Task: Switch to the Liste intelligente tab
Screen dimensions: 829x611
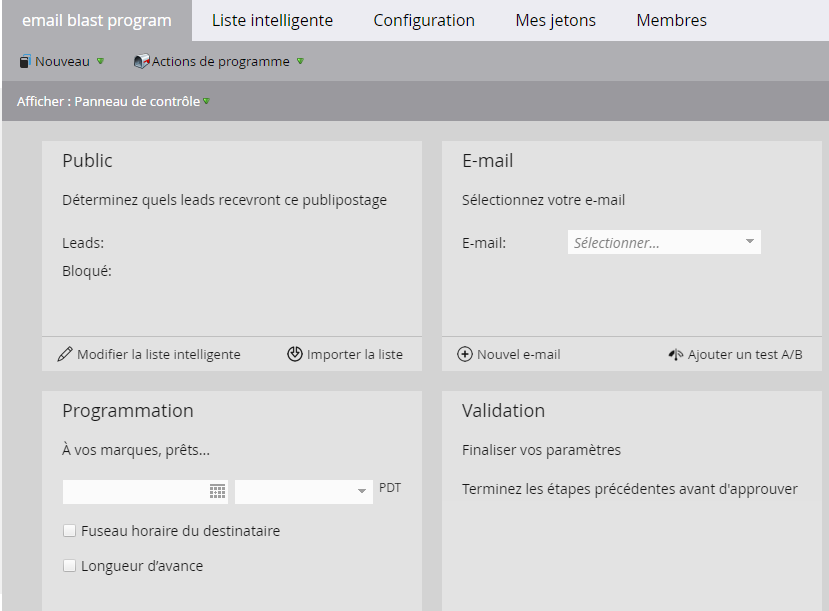Action: point(272,20)
